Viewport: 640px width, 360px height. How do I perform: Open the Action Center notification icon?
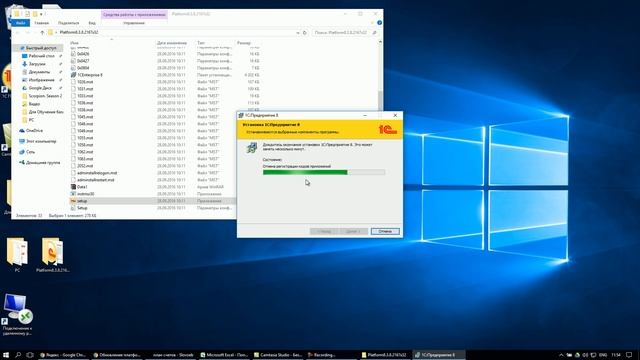pos(629,355)
